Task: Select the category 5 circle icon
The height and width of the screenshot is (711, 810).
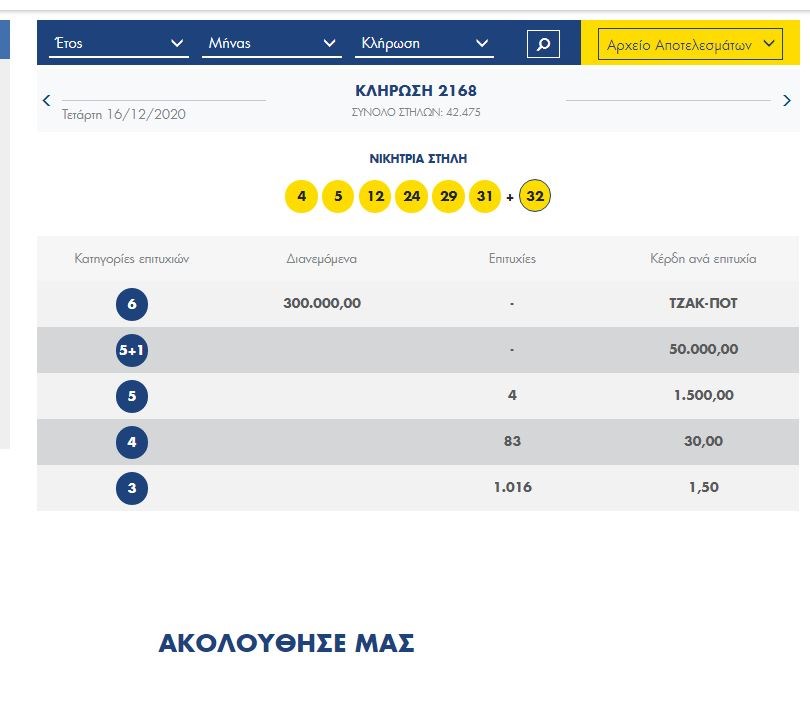Action: point(132,396)
